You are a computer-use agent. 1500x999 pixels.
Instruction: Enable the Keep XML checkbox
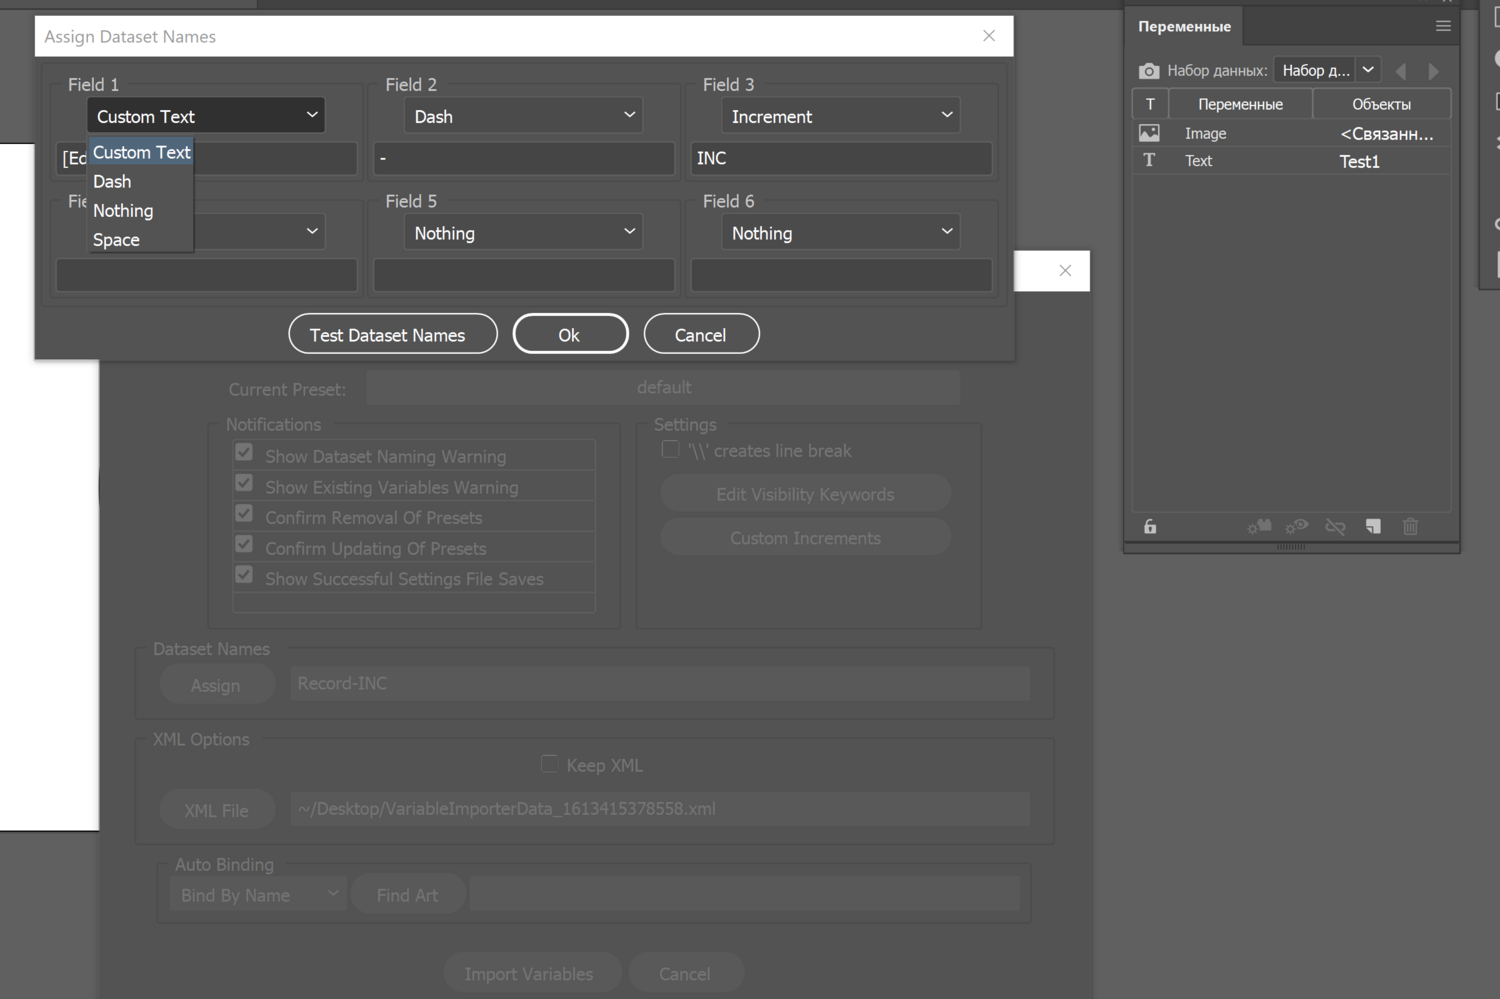[x=549, y=764]
